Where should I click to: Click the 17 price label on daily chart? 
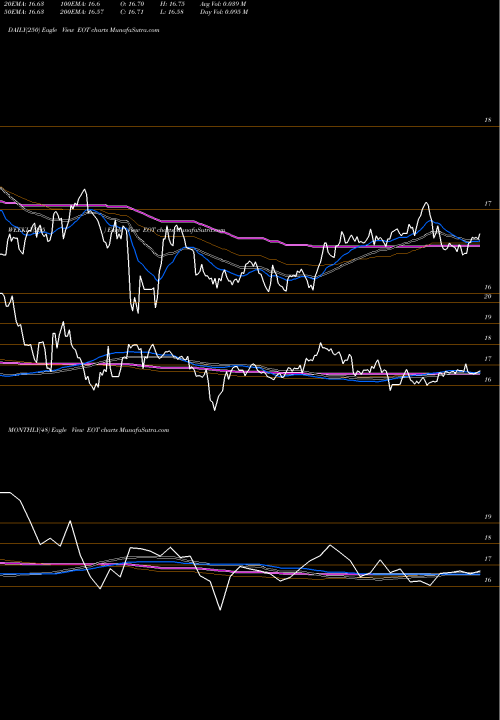488,203
